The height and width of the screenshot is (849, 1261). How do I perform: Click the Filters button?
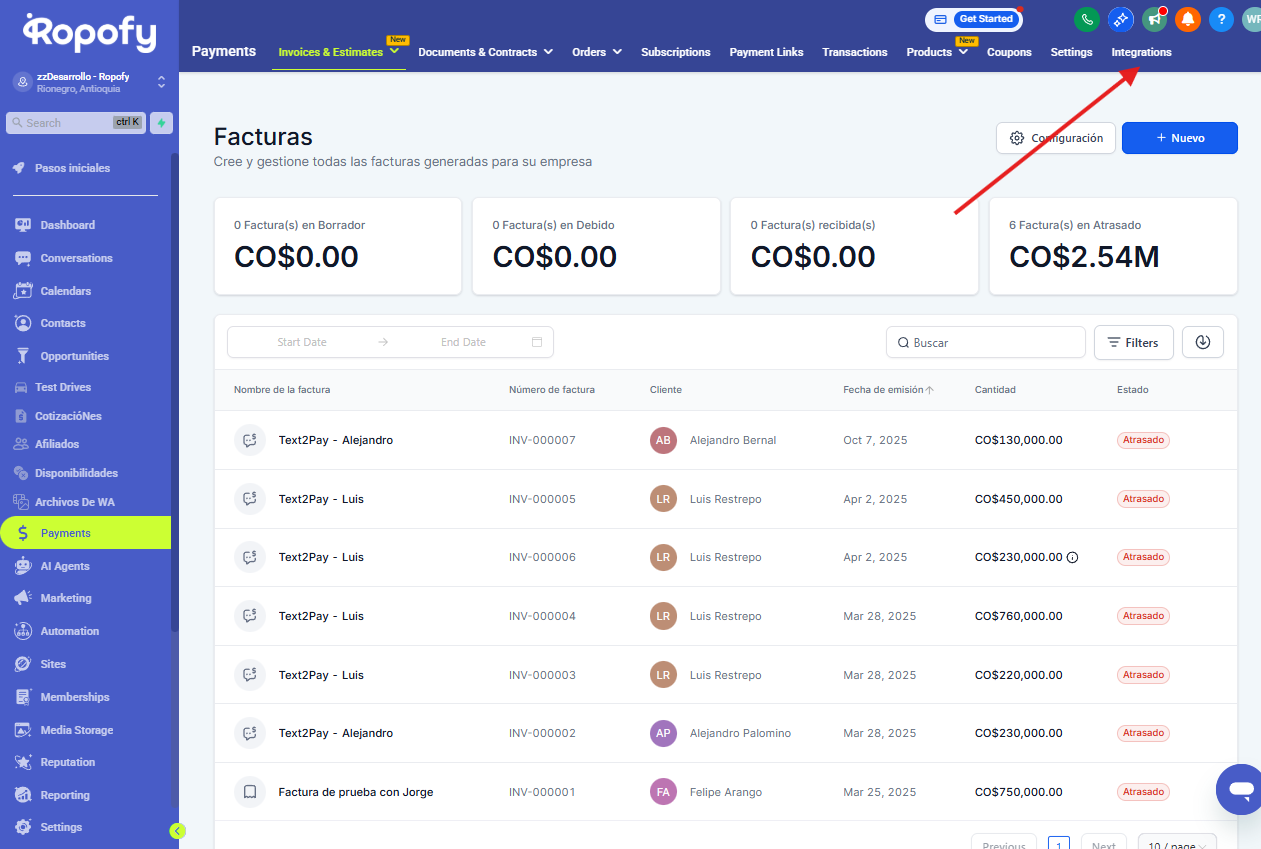coord(1133,342)
